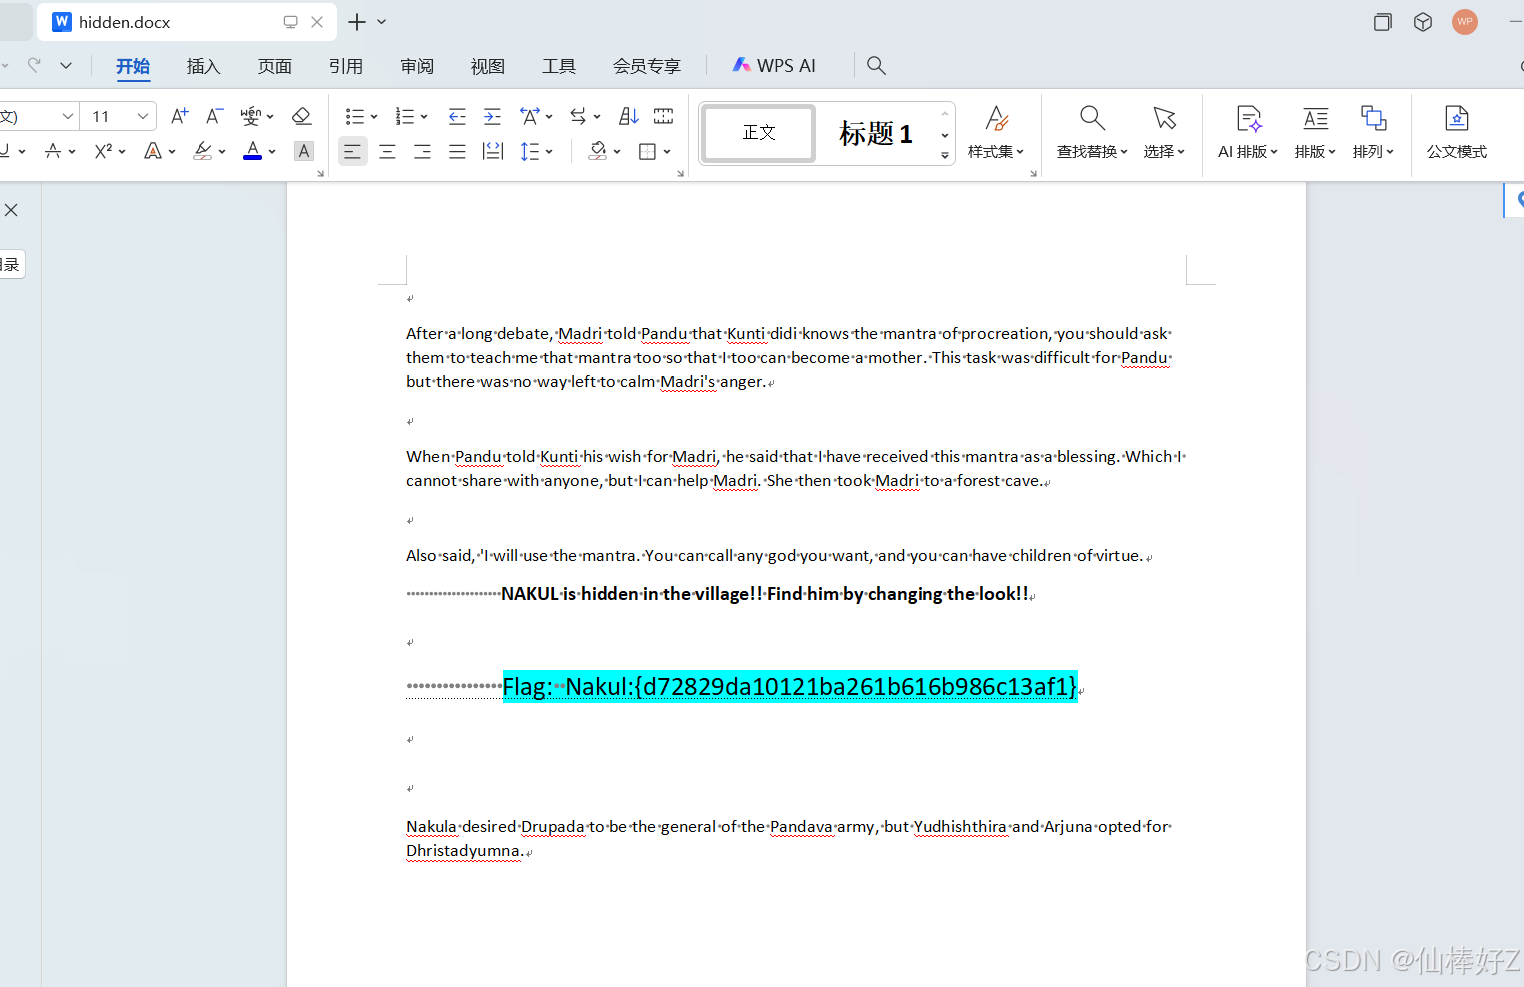
Task: Open the 选择 selection menu
Action: tap(1164, 132)
